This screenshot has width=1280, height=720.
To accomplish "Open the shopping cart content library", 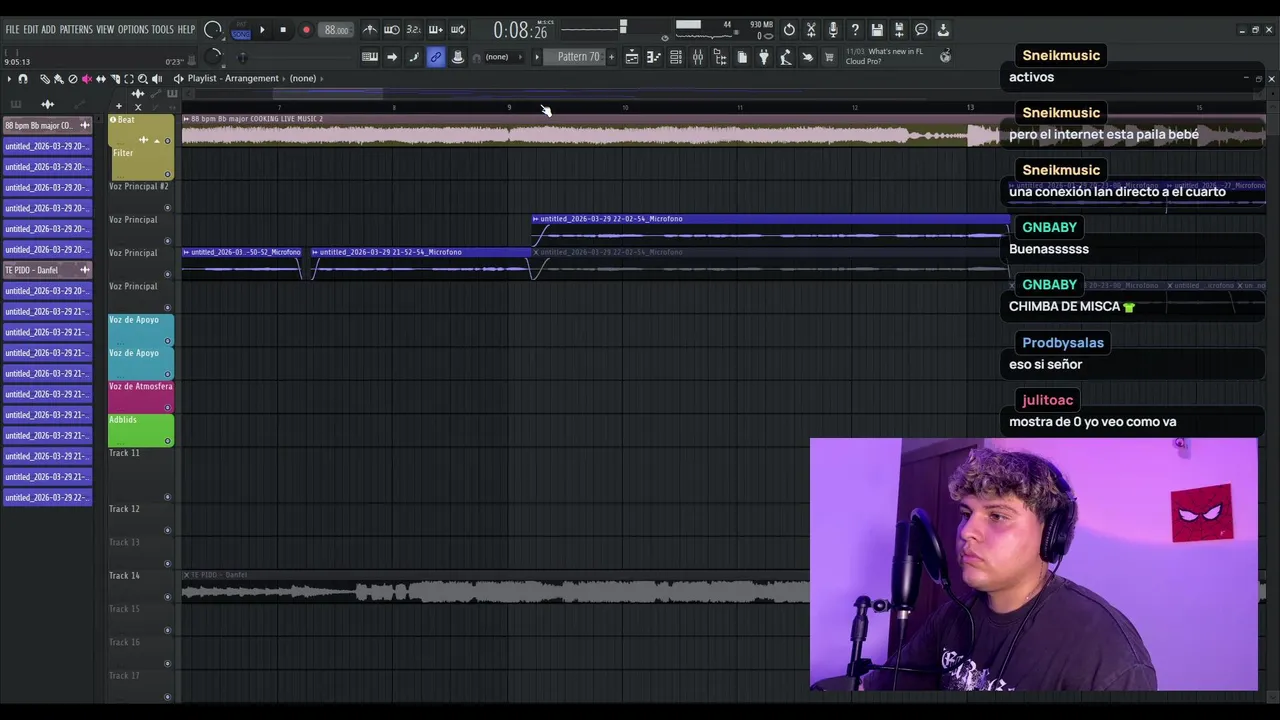I will (x=829, y=57).
